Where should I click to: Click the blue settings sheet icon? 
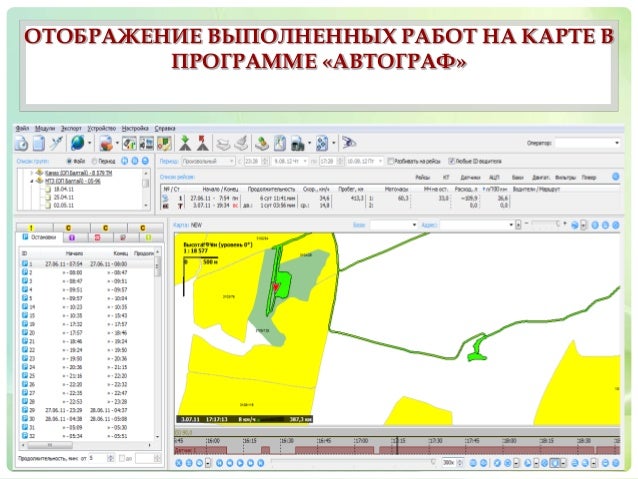coord(322,143)
